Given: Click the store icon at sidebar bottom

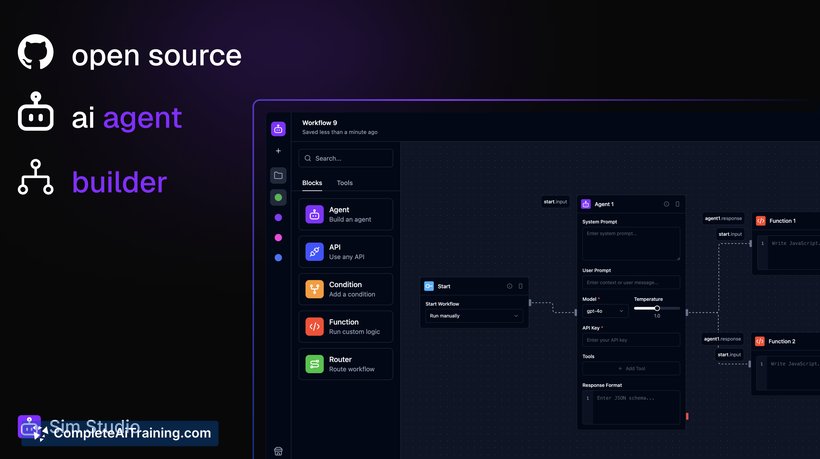Looking at the screenshot, I should tap(278, 451).
